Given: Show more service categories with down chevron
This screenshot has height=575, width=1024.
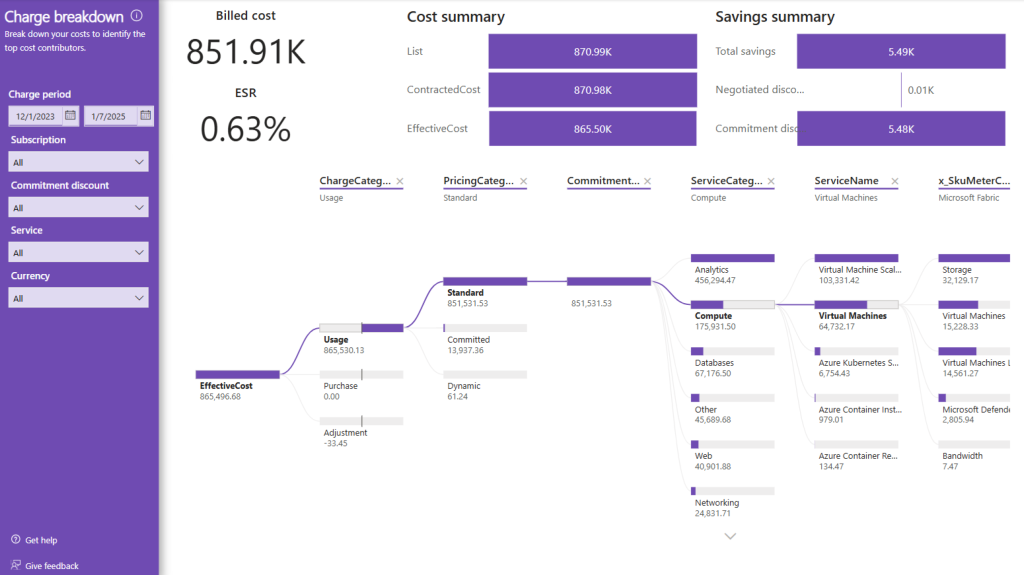Looking at the screenshot, I should coord(730,536).
